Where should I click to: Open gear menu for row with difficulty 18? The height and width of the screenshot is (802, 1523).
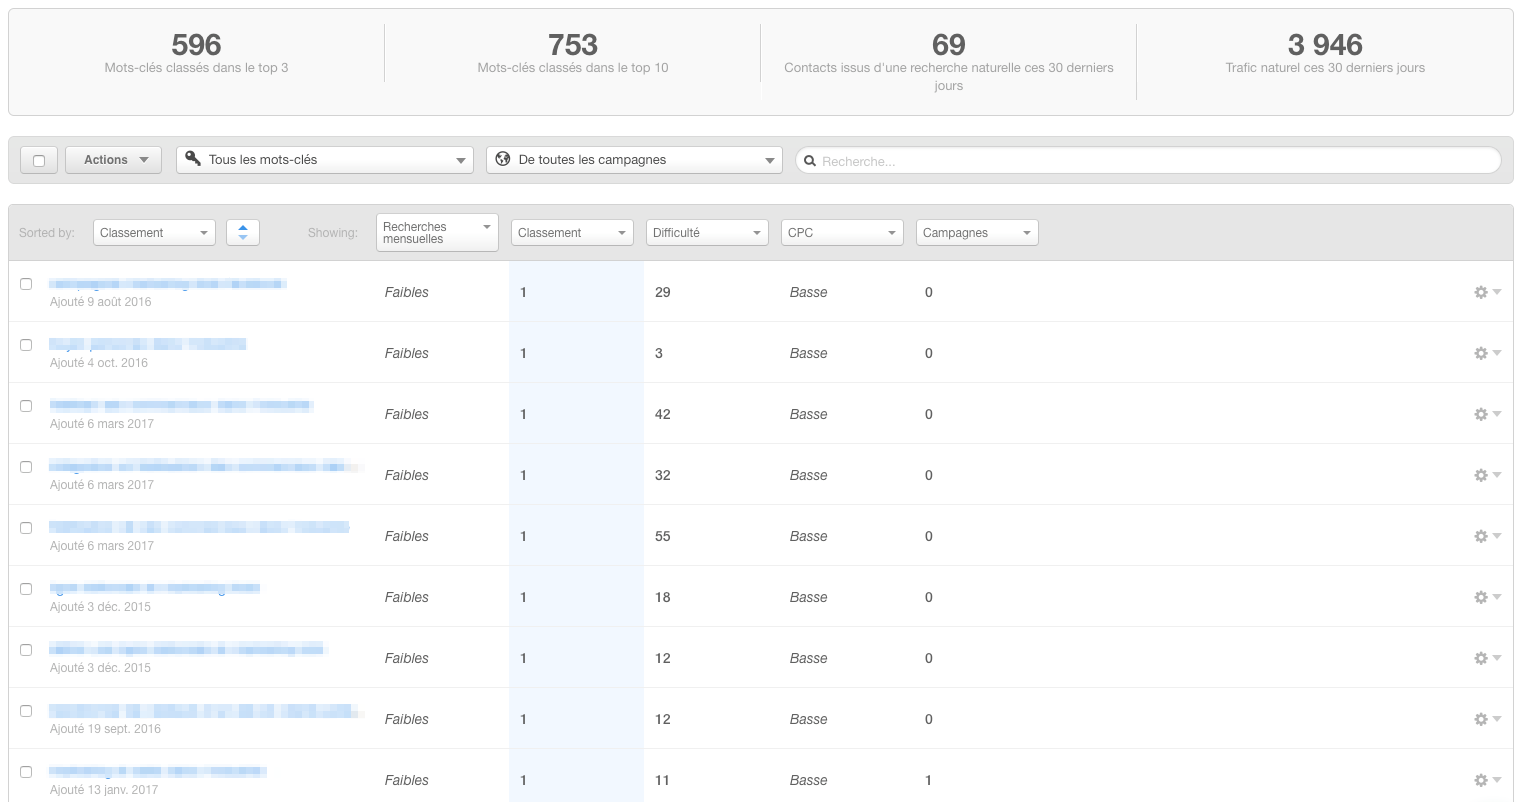(1487, 597)
